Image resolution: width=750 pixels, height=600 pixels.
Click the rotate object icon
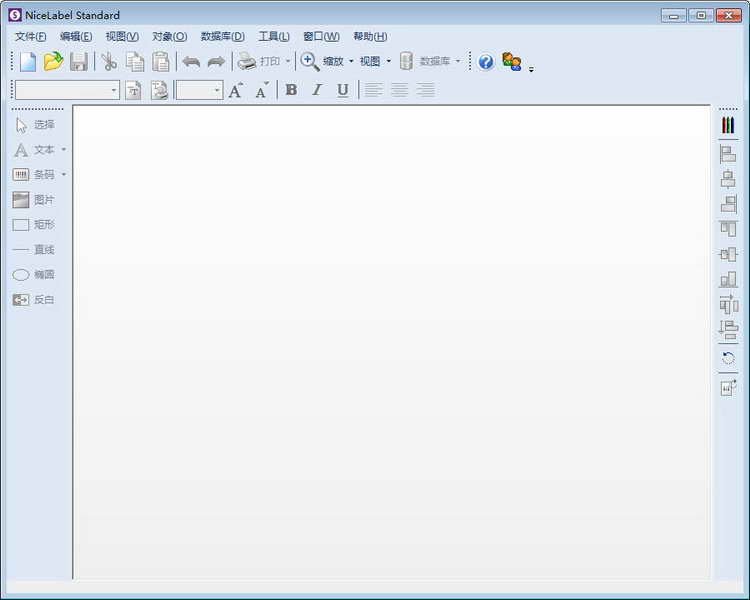[728, 358]
